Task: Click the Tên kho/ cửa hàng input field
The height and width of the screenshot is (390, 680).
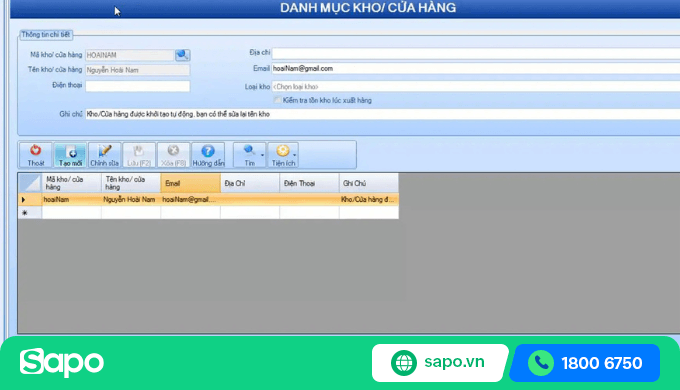Action: tap(137, 70)
